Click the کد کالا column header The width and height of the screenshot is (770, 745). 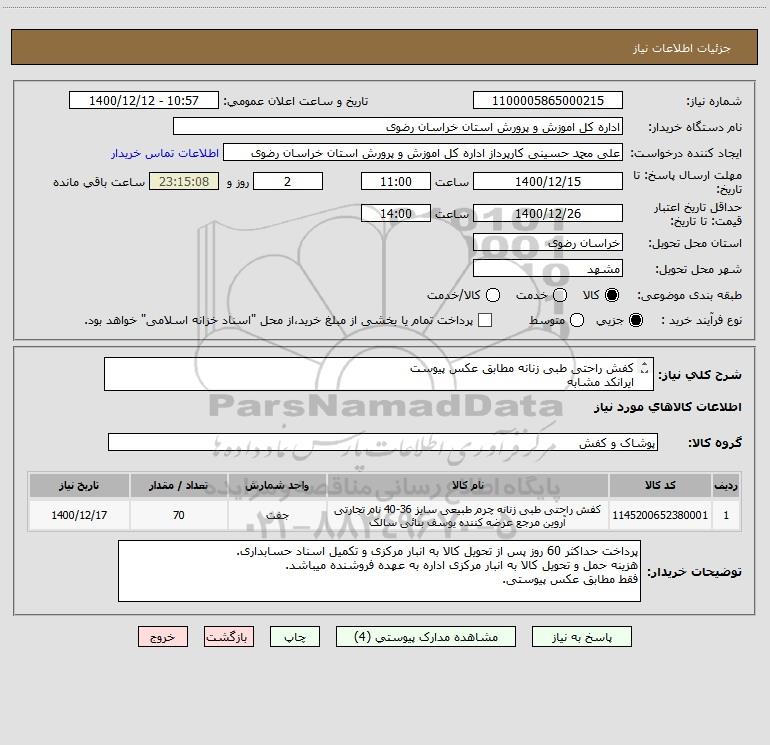660,485
